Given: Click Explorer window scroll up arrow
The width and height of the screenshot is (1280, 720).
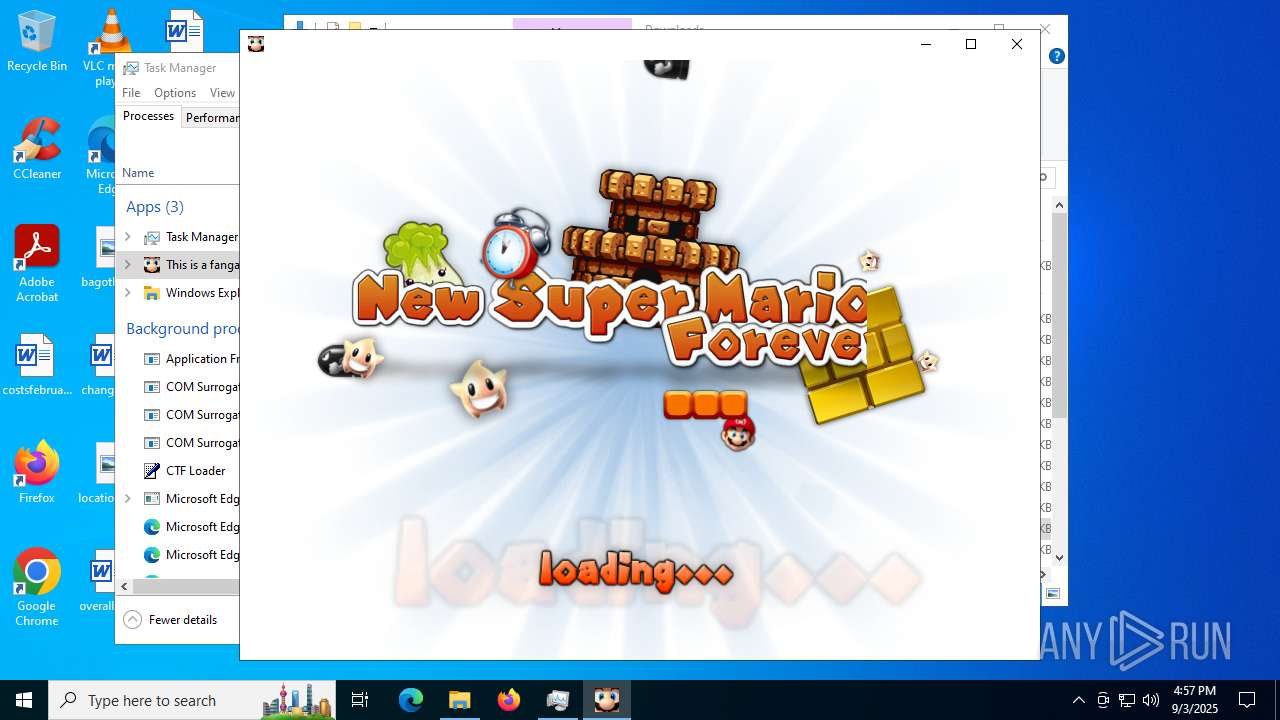Looking at the screenshot, I should click(1060, 205).
